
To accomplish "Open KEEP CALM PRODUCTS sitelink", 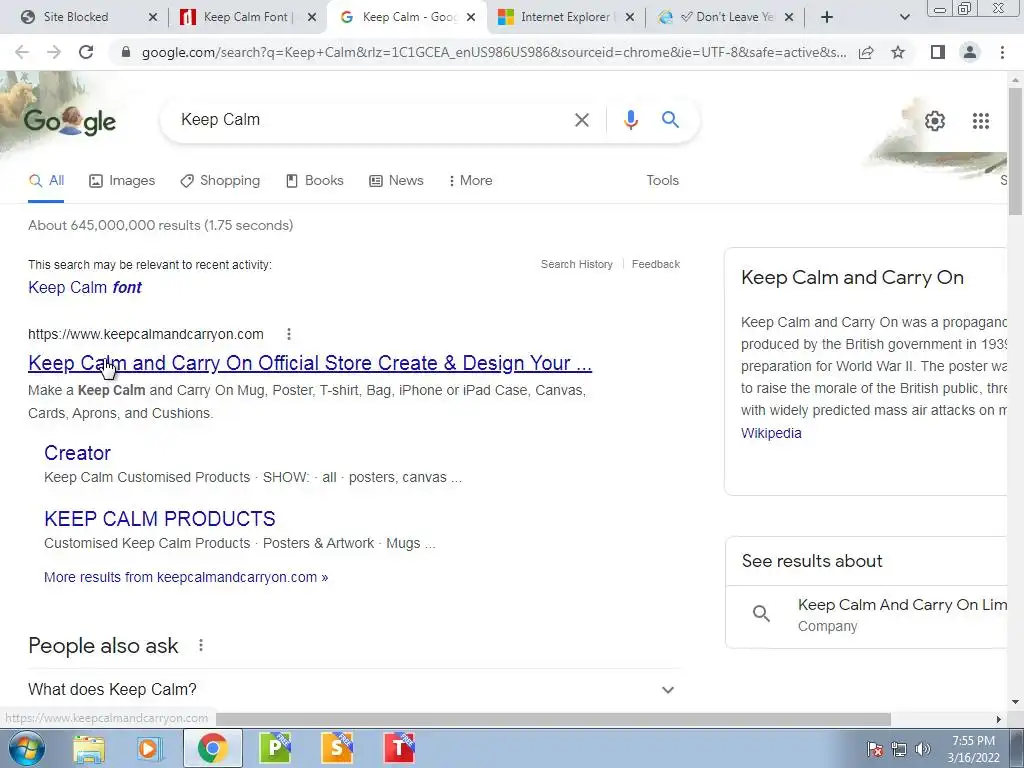I will 160,519.
